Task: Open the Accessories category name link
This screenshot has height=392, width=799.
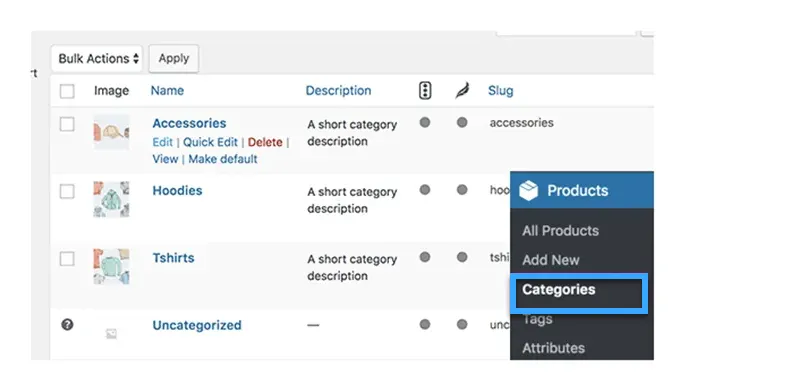Action: point(189,123)
